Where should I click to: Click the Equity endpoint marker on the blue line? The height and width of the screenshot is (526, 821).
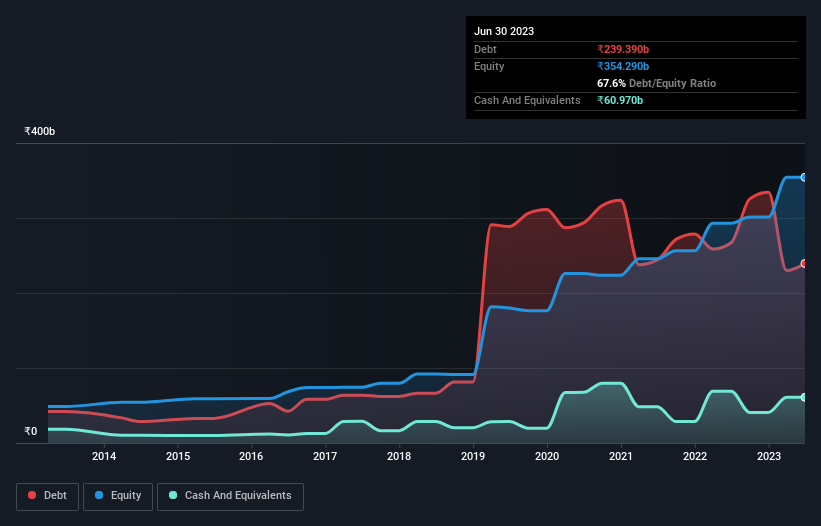(x=804, y=177)
